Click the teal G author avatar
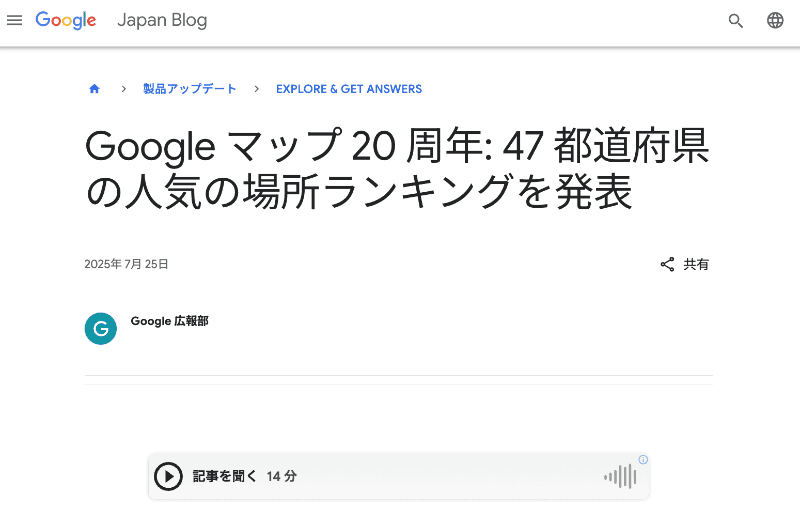 point(101,329)
